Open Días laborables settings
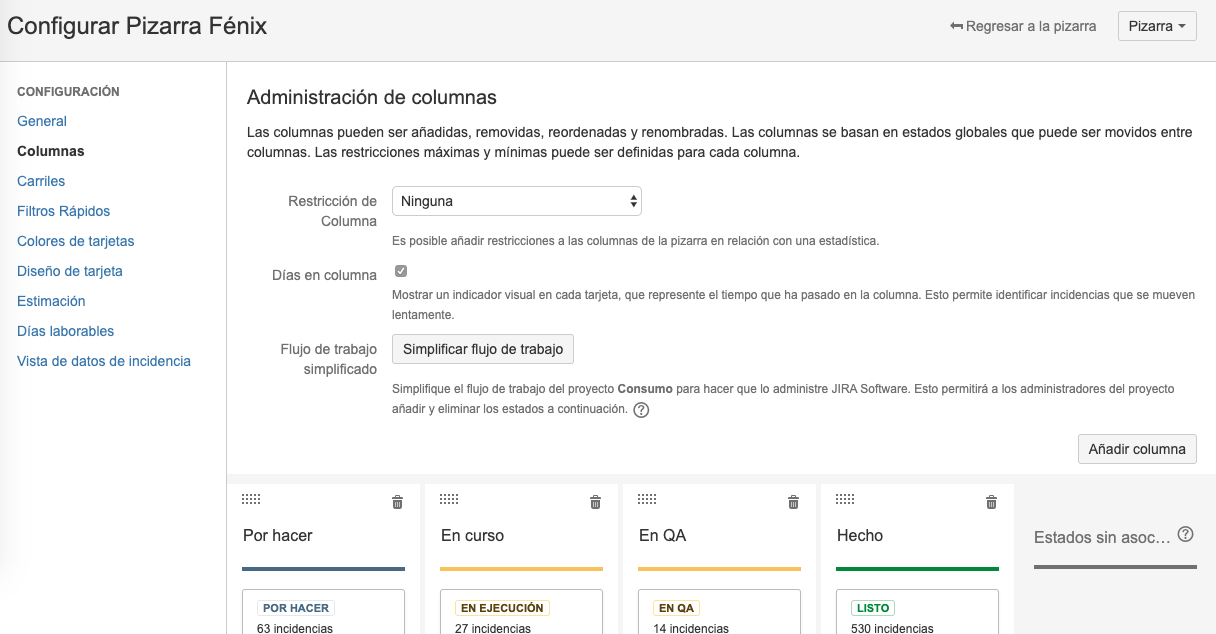The image size is (1216, 634). (66, 331)
